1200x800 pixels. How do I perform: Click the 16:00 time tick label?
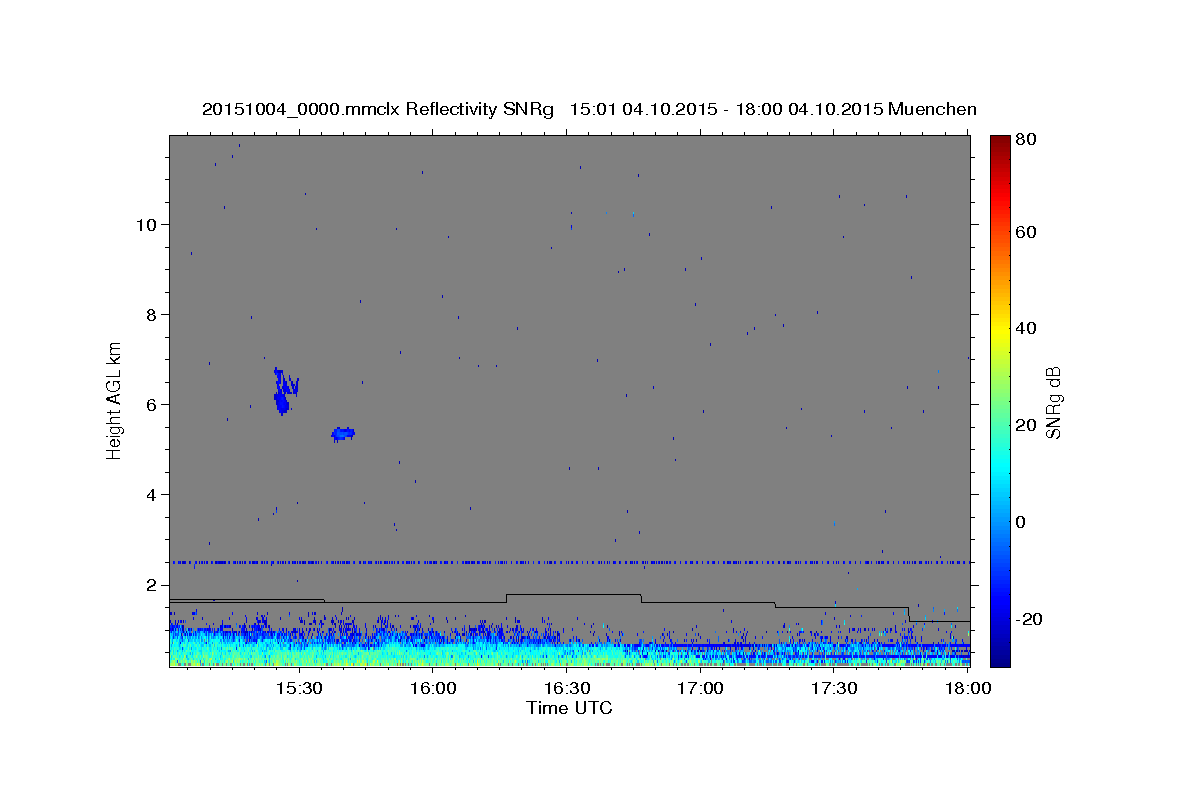(433, 688)
